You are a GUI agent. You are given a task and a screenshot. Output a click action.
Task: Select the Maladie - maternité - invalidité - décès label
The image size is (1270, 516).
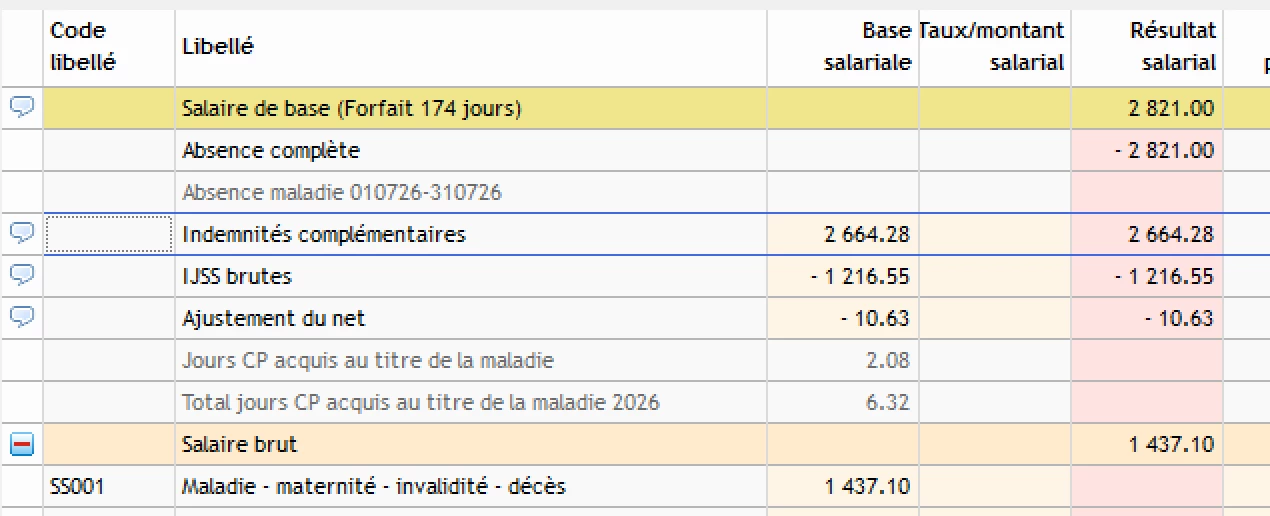tap(374, 487)
